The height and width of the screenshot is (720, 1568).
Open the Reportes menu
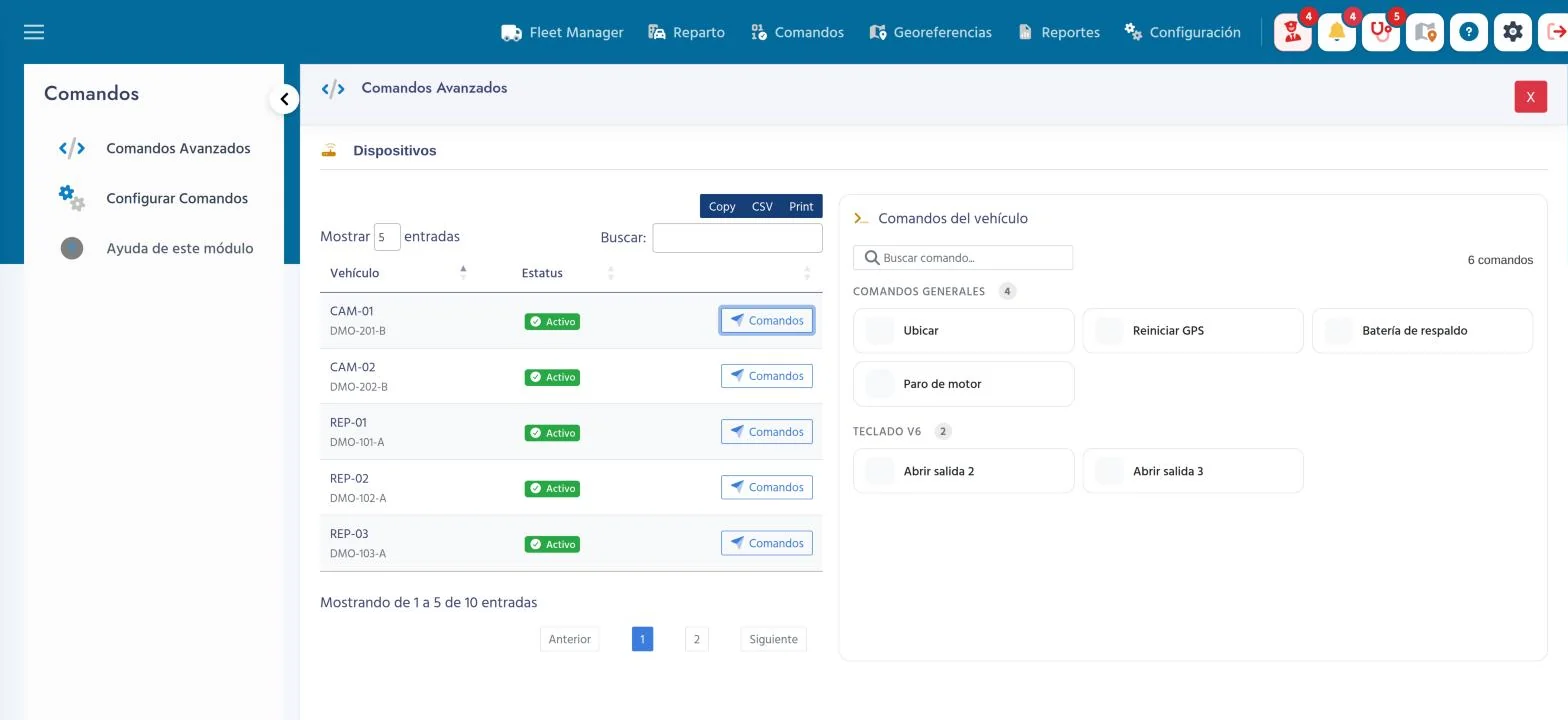[x=1059, y=32]
